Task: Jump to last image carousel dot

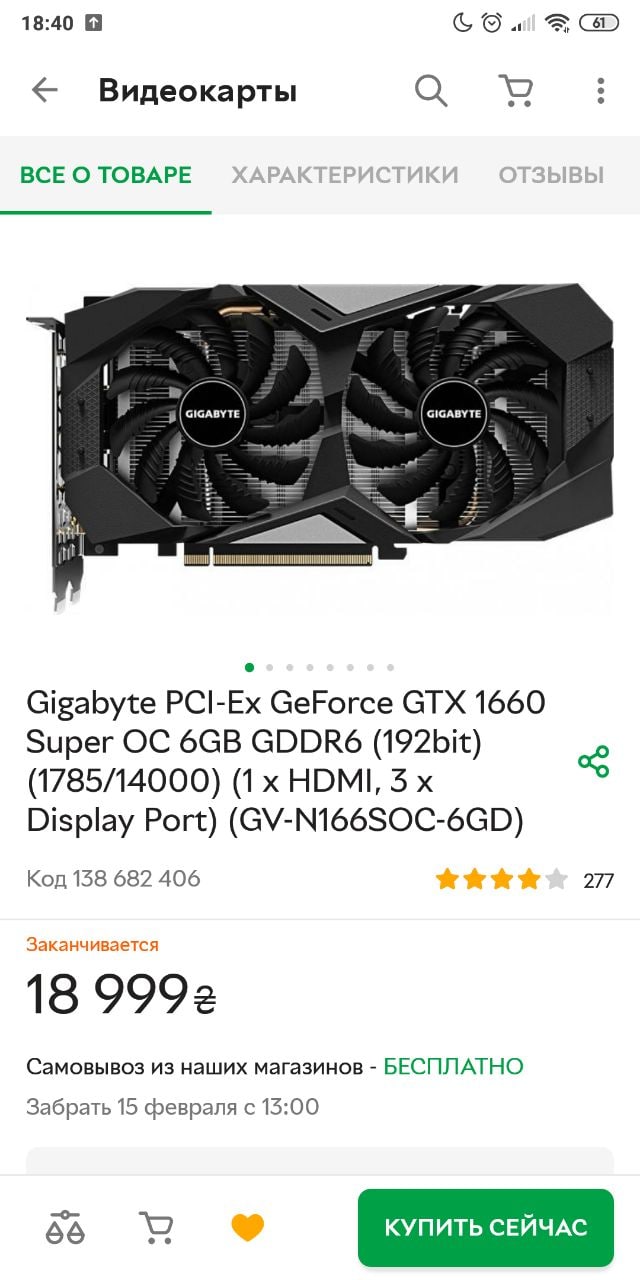Action: pos(390,667)
